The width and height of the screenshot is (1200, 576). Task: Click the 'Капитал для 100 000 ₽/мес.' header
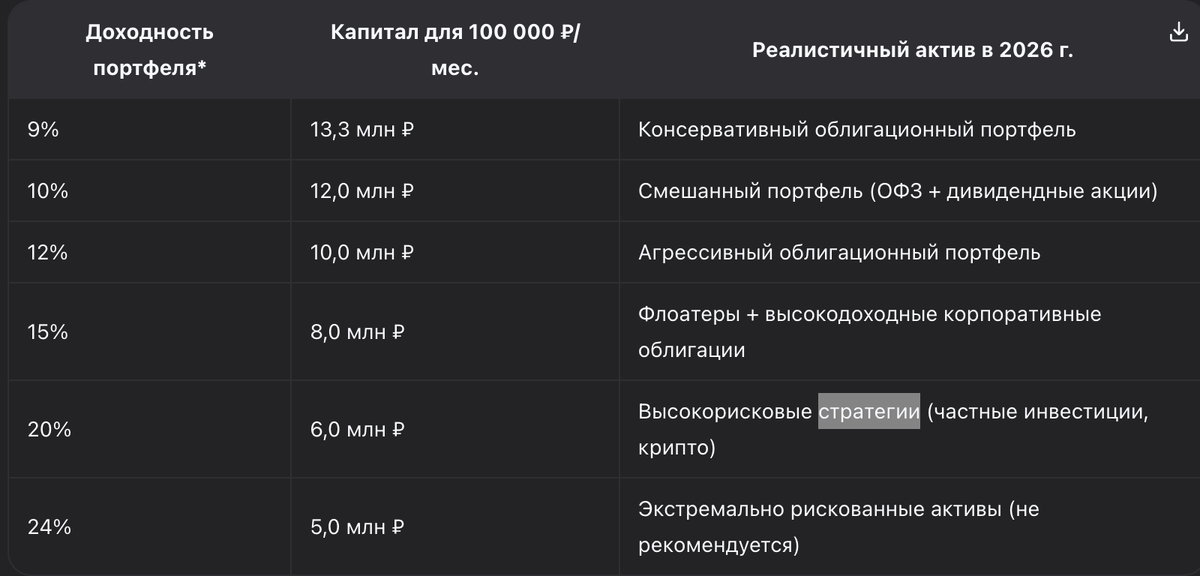tap(455, 51)
